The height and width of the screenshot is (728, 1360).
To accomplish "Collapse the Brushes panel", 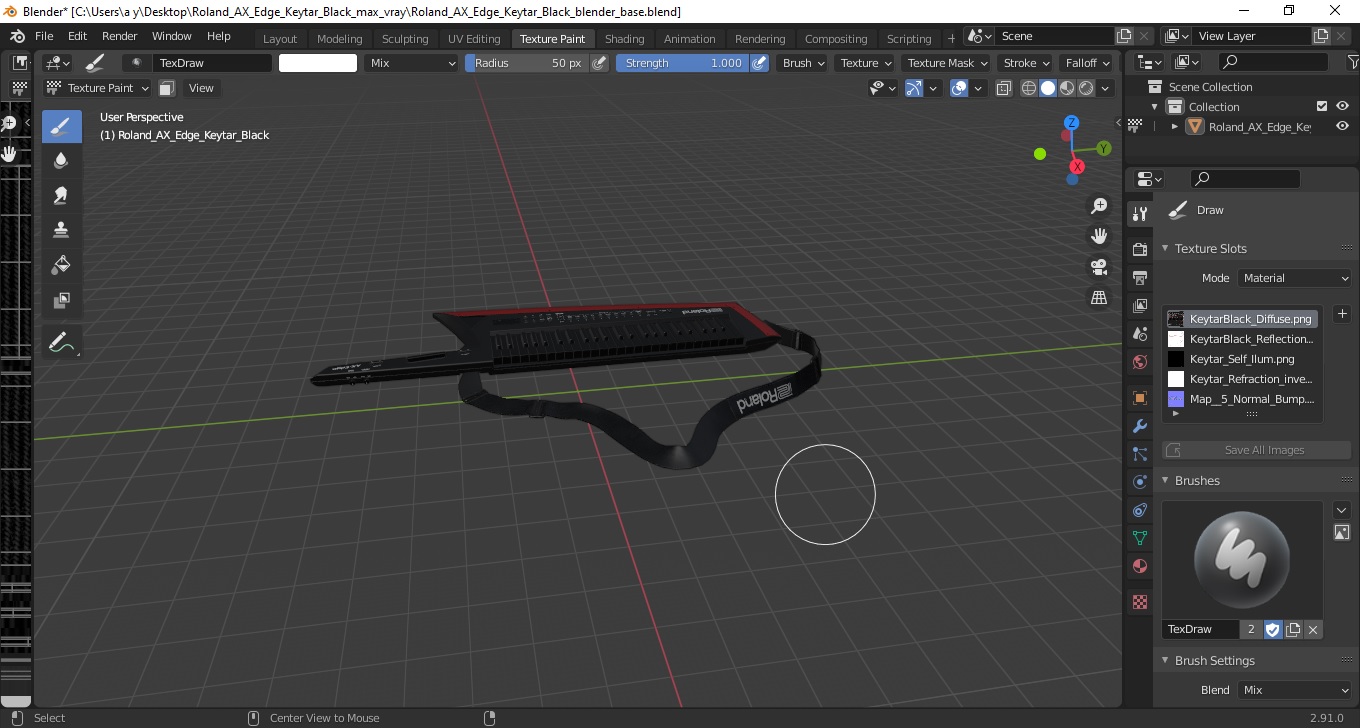I will tap(1165, 481).
